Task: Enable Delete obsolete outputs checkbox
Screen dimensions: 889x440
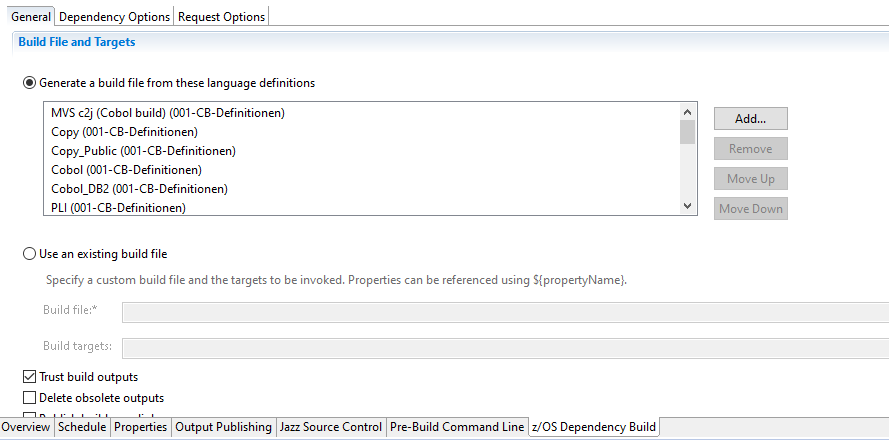Action: tap(29, 398)
